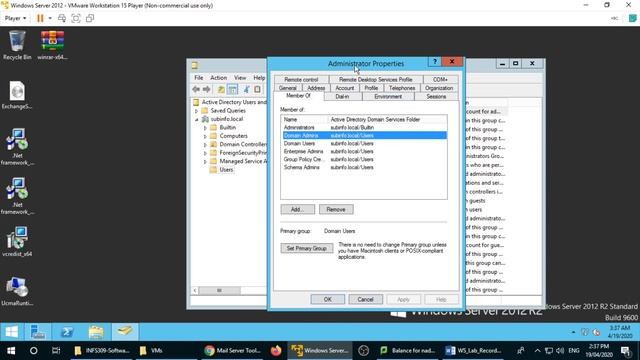Switch to the Environment tab
The width and height of the screenshot is (640, 360).
point(388,97)
